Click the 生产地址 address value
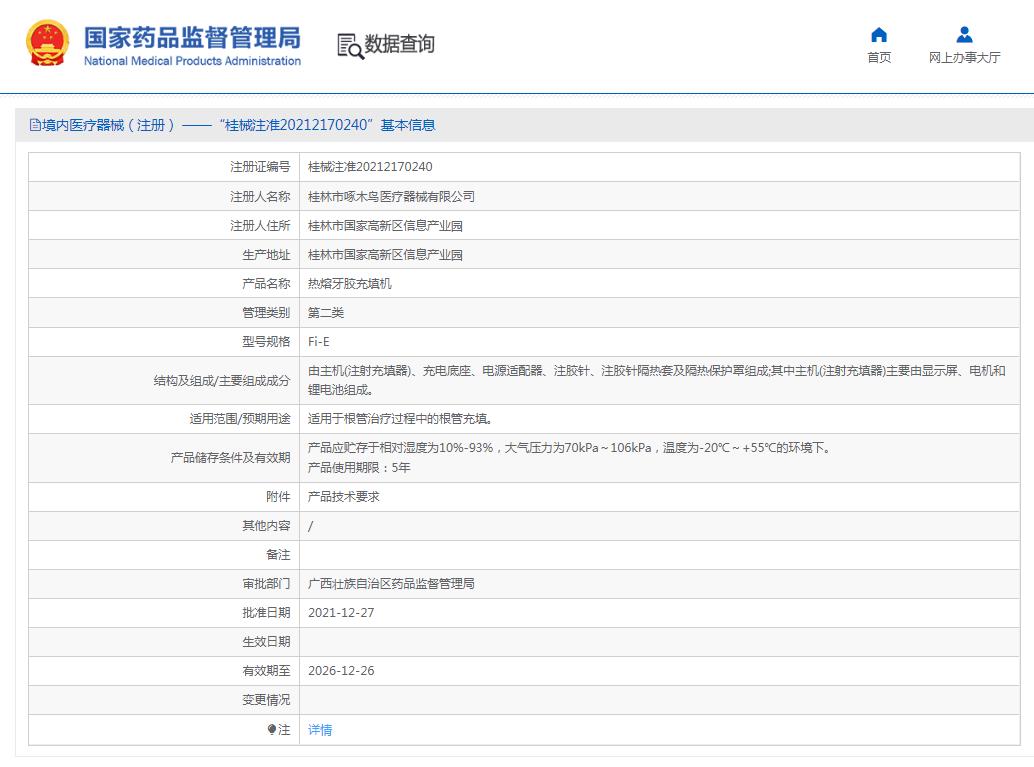The image size is (1034, 767). (385, 255)
